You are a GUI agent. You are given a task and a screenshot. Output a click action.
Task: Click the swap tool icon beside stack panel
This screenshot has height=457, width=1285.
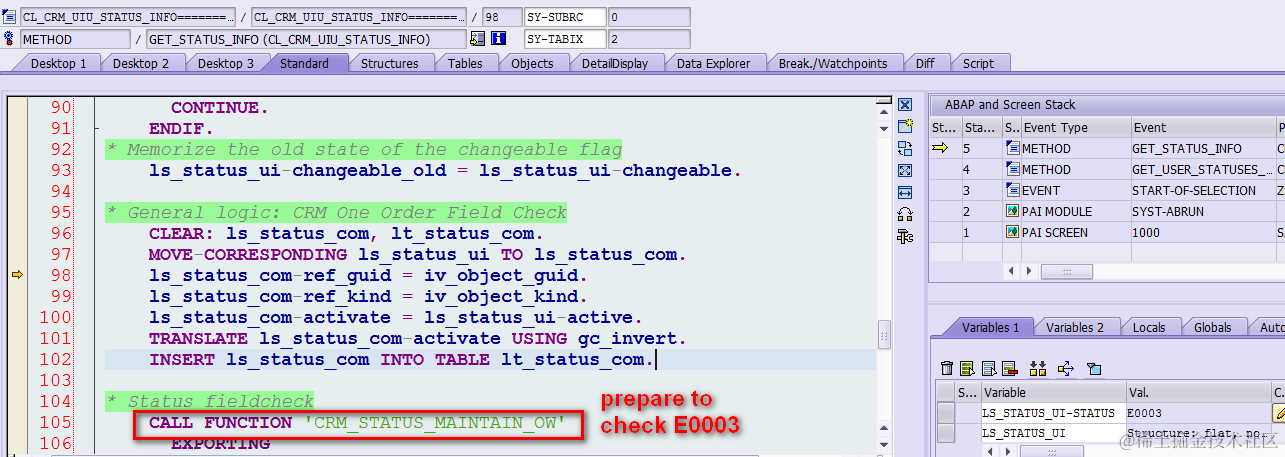pos(905,148)
